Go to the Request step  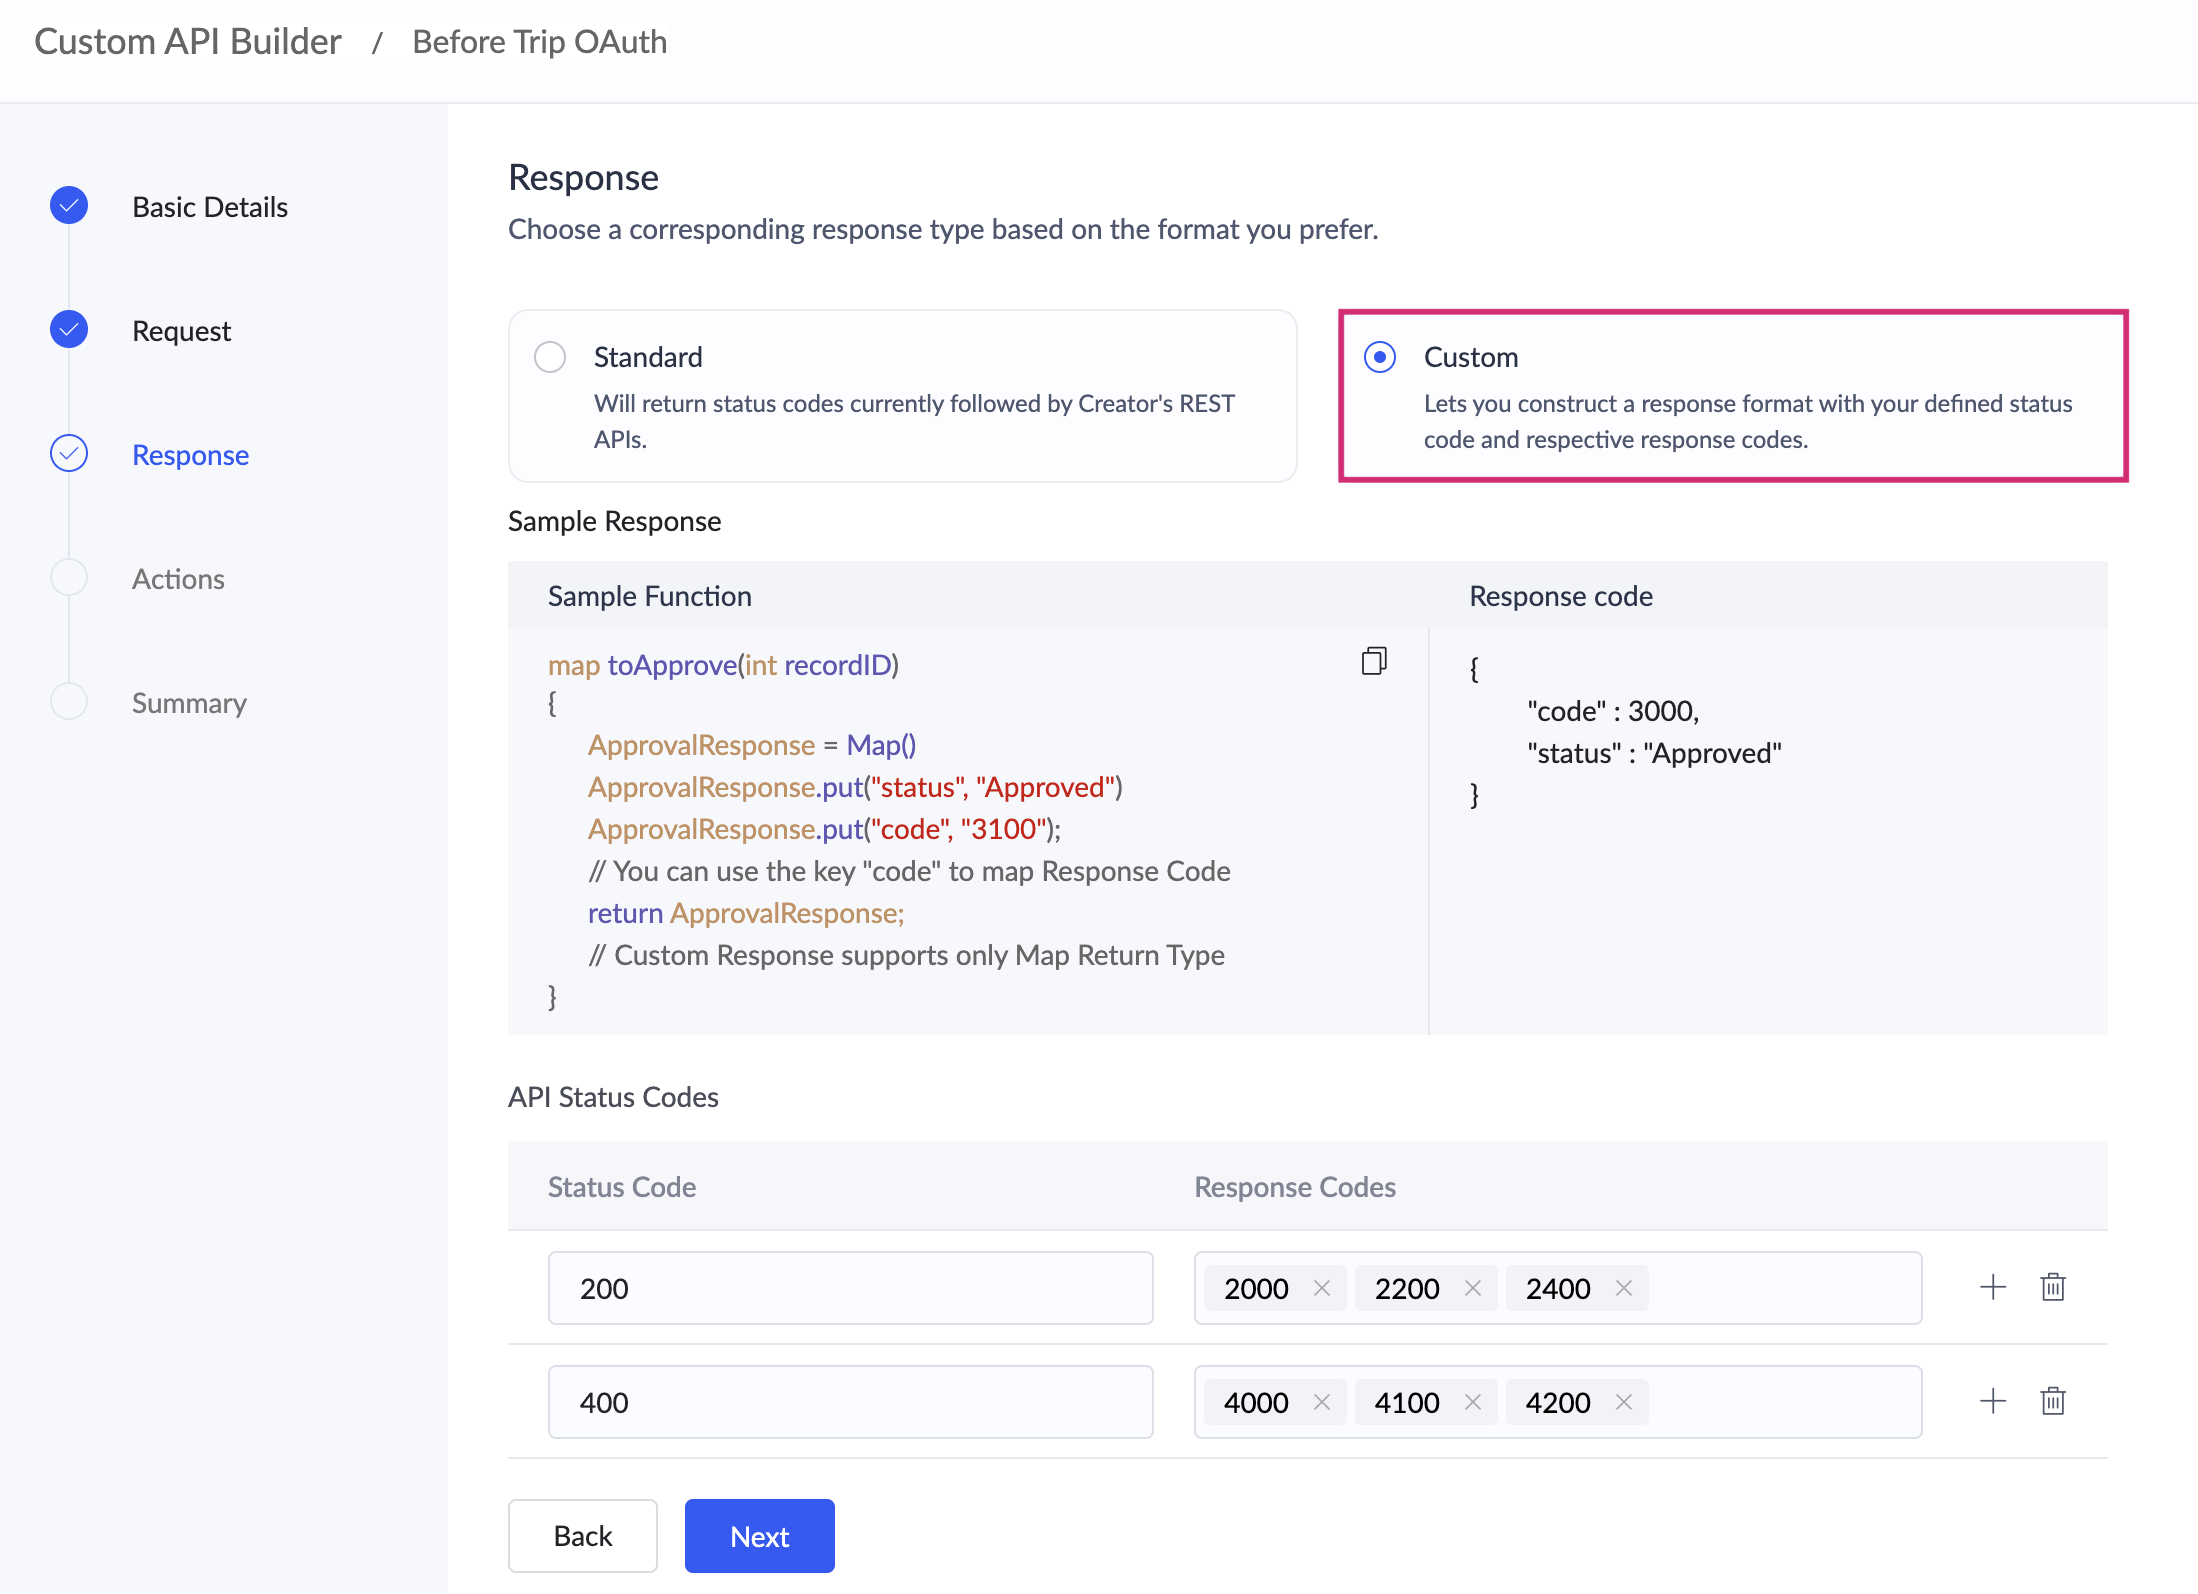pyautogui.click(x=181, y=331)
